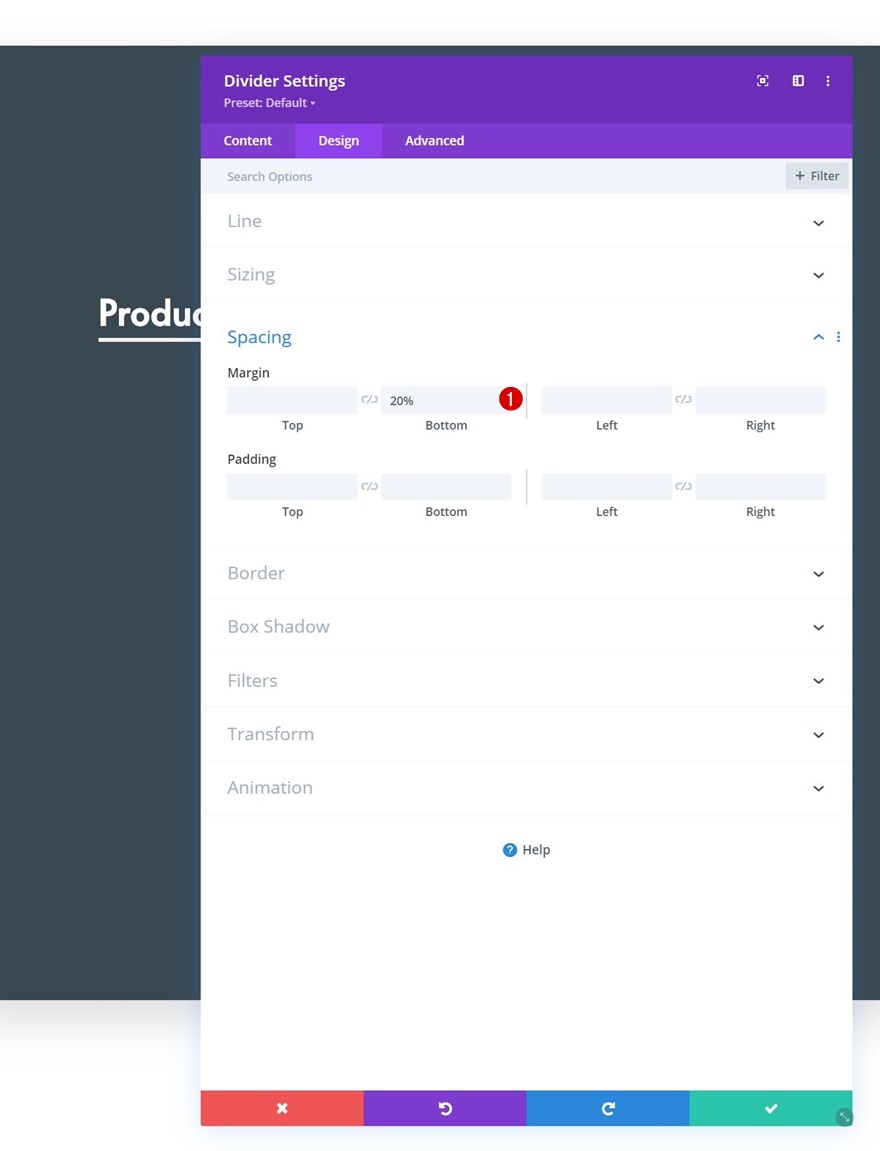The height and width of the screenshot is (1151, 880).
Task: Toggle the split sidebar view icon
Action: click(x=798, y=81)
